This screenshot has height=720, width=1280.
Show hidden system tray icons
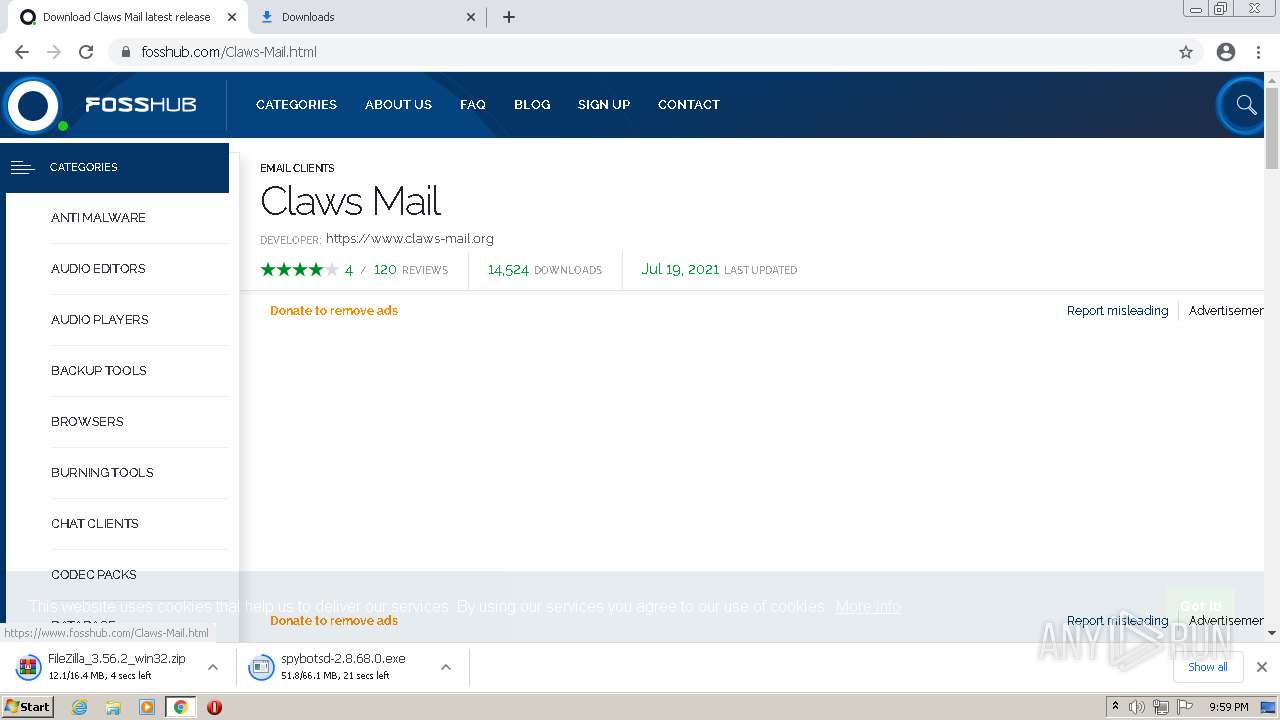[1115, 707]
